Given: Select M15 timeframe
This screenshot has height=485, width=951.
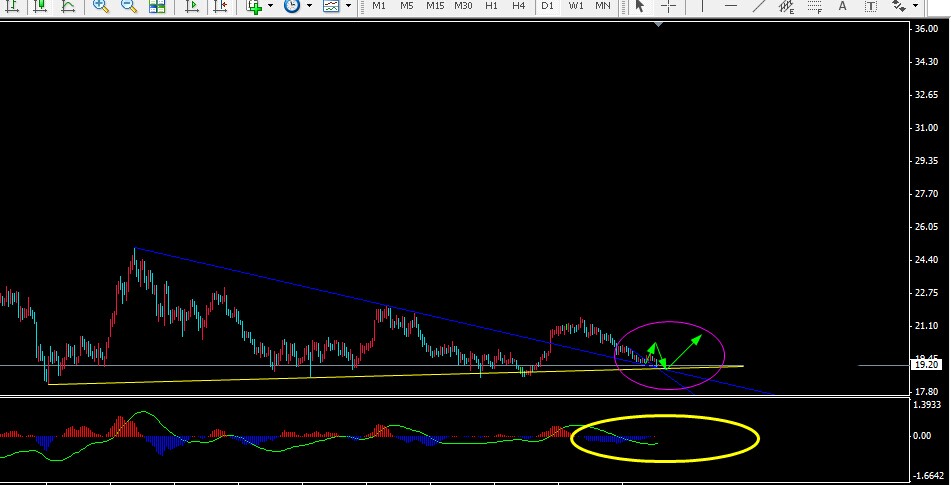Looking at the screenshot, I should (435, 5).
